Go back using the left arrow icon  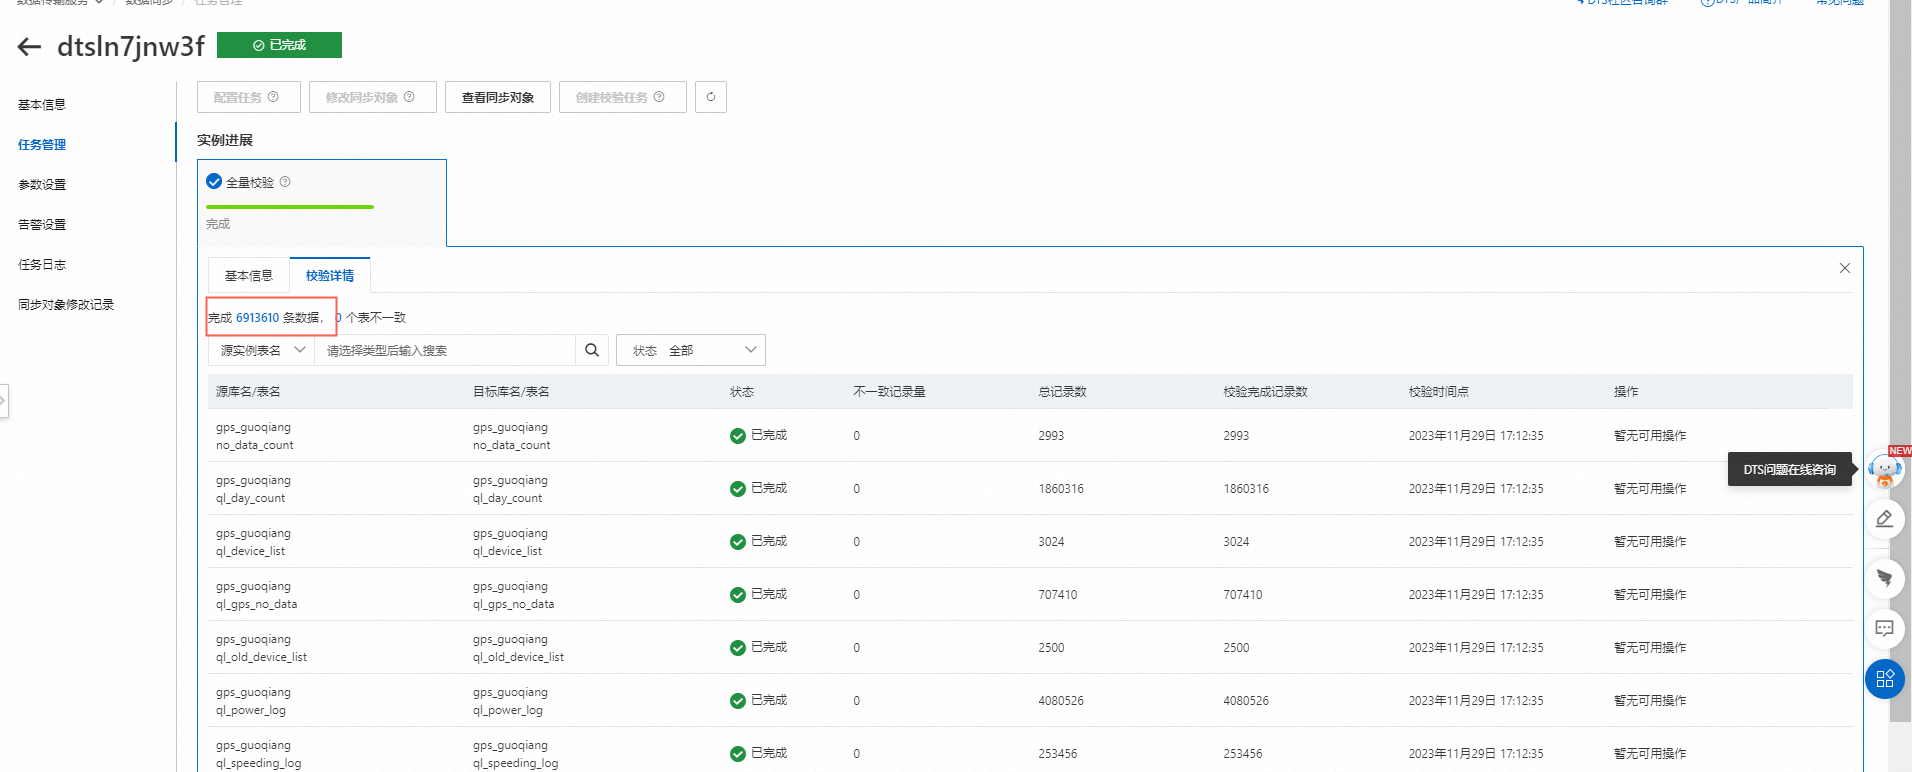[29, 46]
